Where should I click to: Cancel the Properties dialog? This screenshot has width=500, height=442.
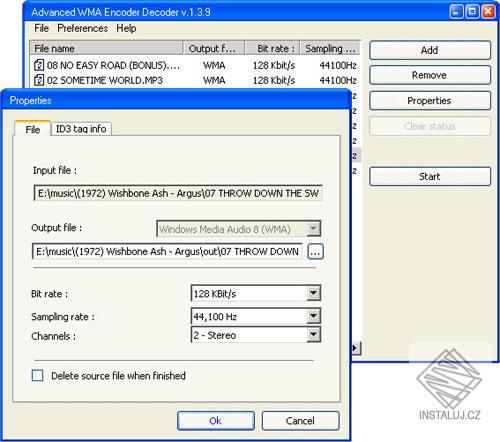click(x=300, y=421)
